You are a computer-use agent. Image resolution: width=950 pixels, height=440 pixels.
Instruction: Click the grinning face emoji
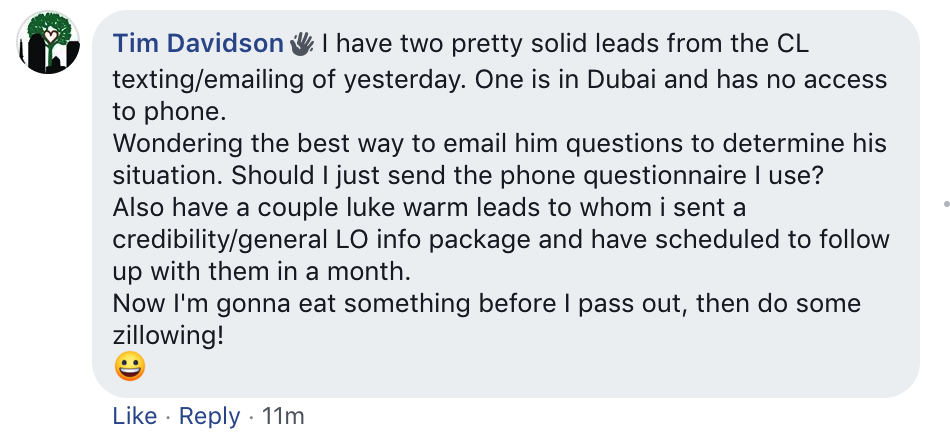click(x=129, y=368)
